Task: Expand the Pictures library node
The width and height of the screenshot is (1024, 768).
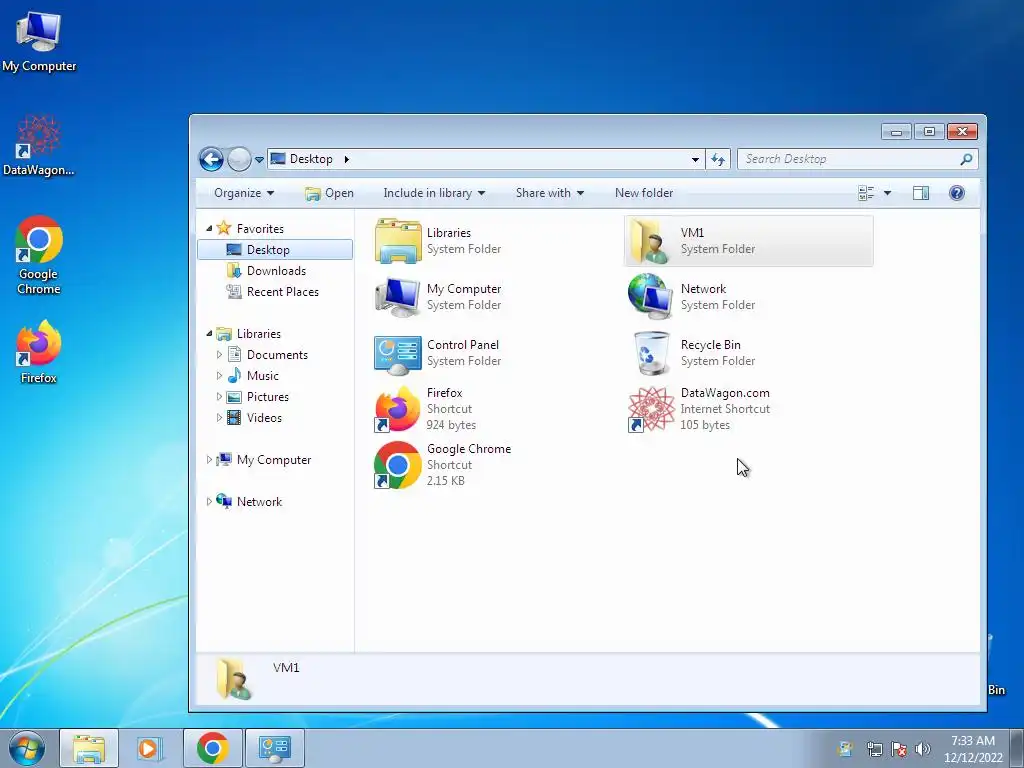Action: point(219,396)
